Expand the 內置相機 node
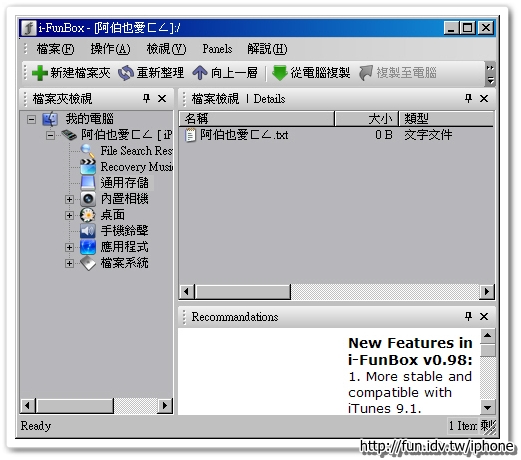Image resolution: width=521 pixels, height=460 pixels. pyautogui.click(x=69, y=199)
